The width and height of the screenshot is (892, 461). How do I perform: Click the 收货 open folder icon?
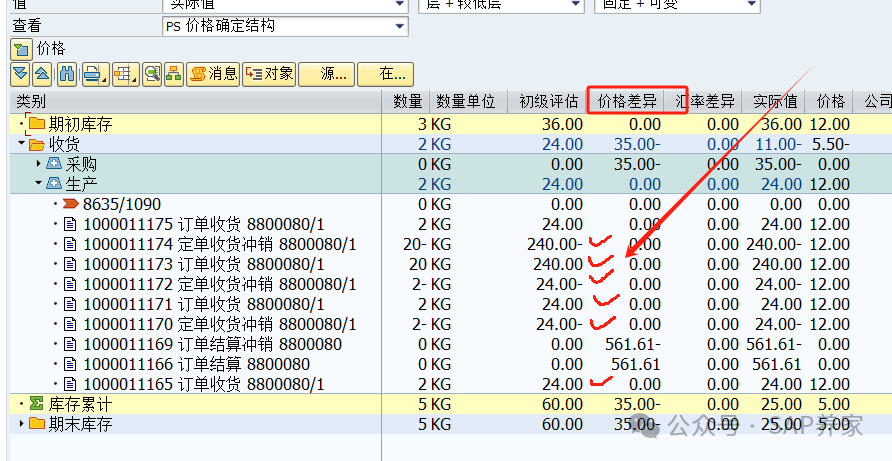point(37,144)
